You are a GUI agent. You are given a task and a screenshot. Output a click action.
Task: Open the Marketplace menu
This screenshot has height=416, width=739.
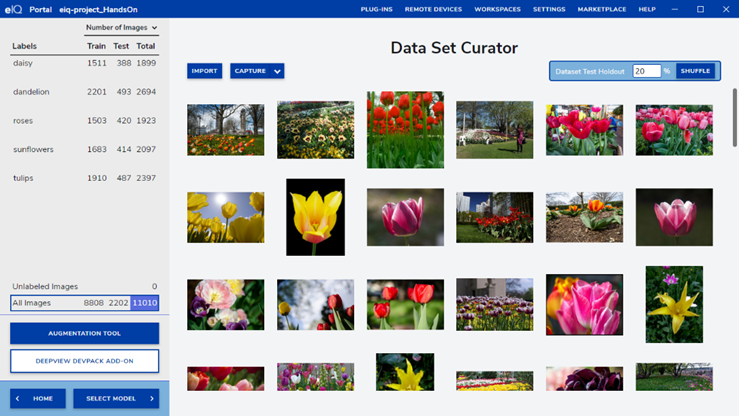pos(601,9)
